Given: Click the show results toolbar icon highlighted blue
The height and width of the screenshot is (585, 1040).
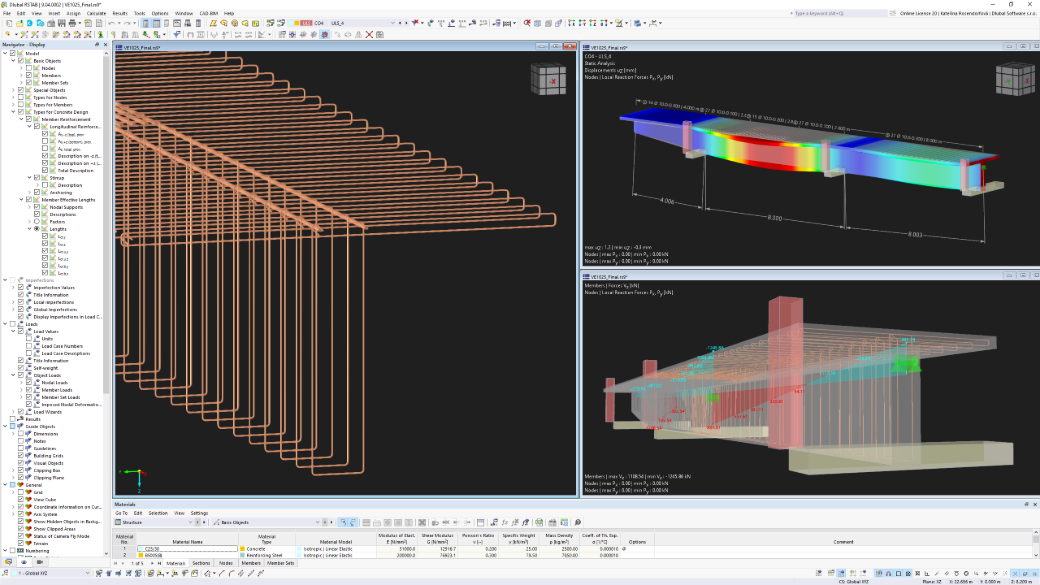Looking at the screenshot, I should point(324,34).
